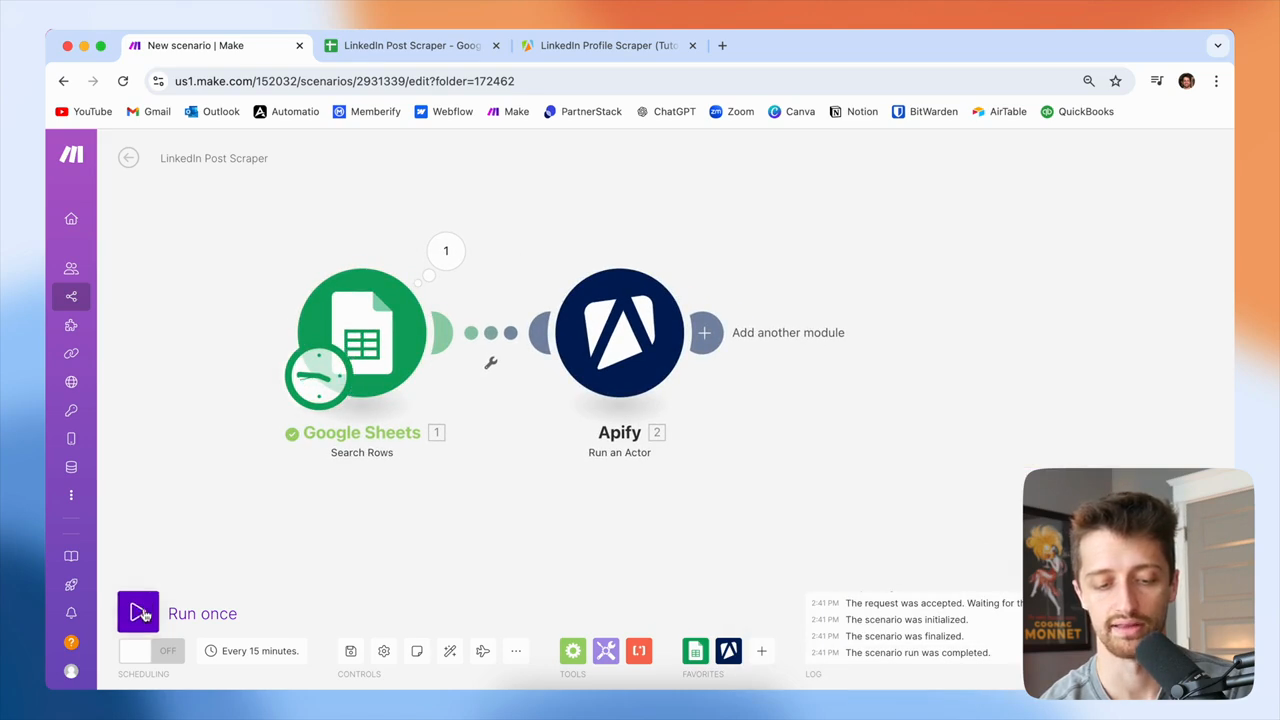Open the green Flow control tools icon
Image resolution: width=1280 pixels, height=720 pixels.
(x=573, y=651)
